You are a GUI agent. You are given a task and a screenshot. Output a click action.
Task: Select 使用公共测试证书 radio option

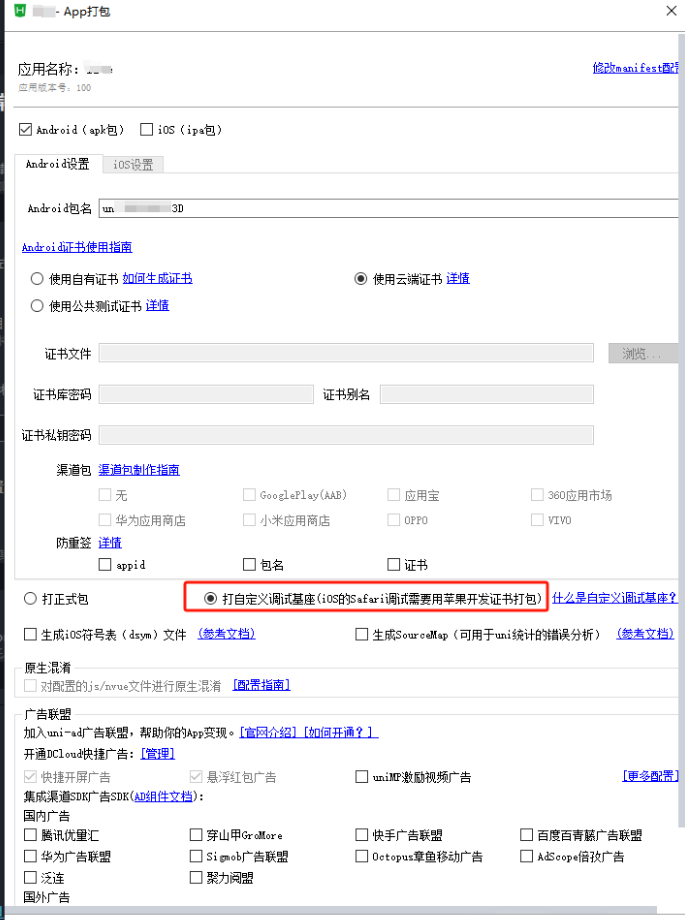point(38,306)
